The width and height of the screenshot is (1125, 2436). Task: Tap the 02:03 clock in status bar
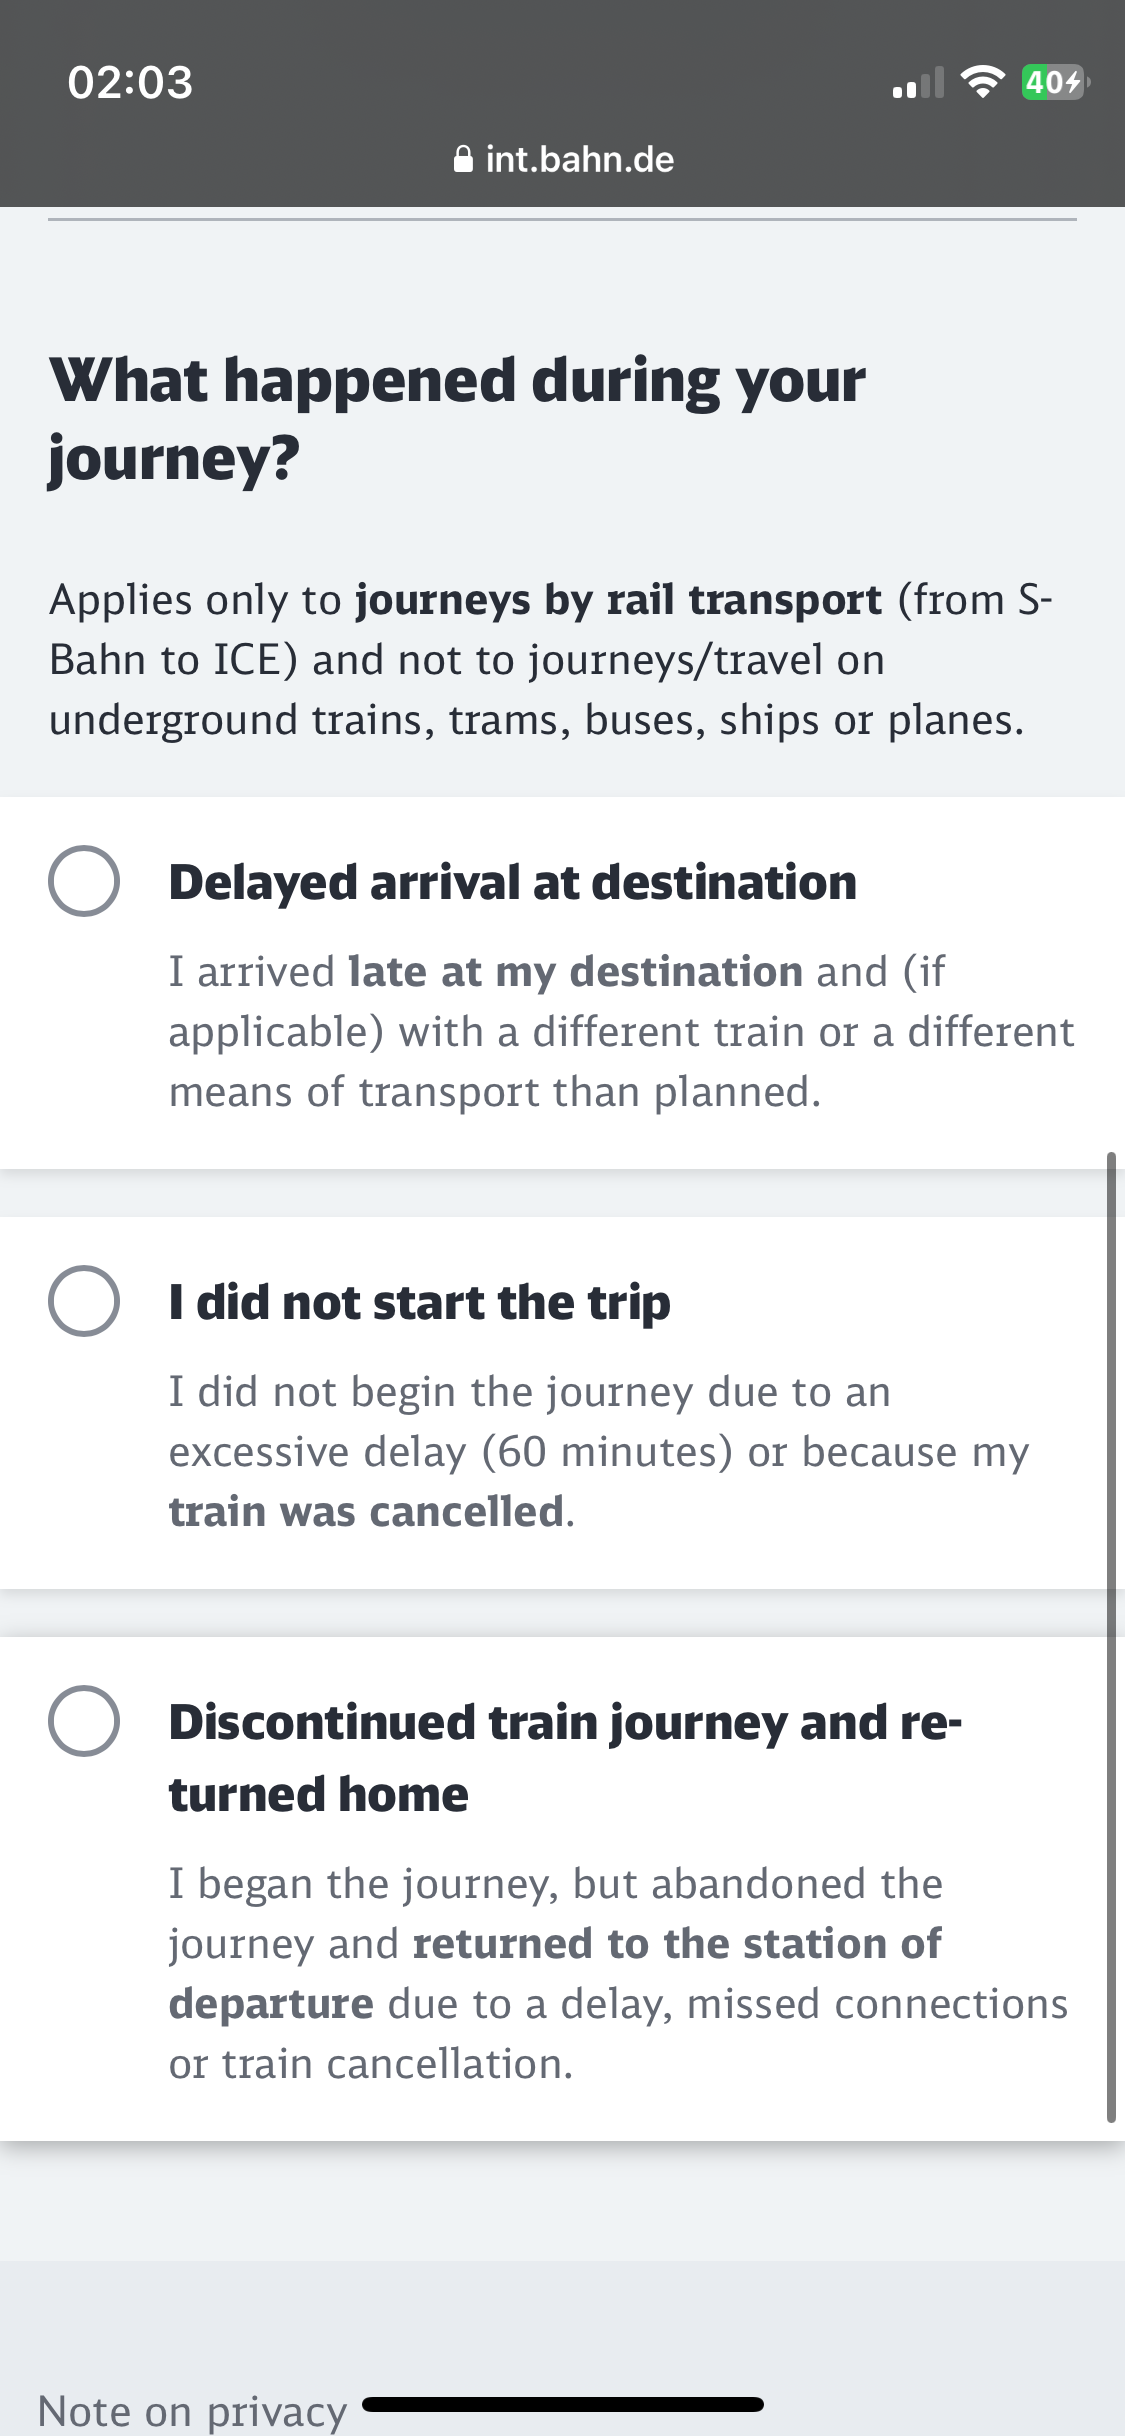pos(130,82)
